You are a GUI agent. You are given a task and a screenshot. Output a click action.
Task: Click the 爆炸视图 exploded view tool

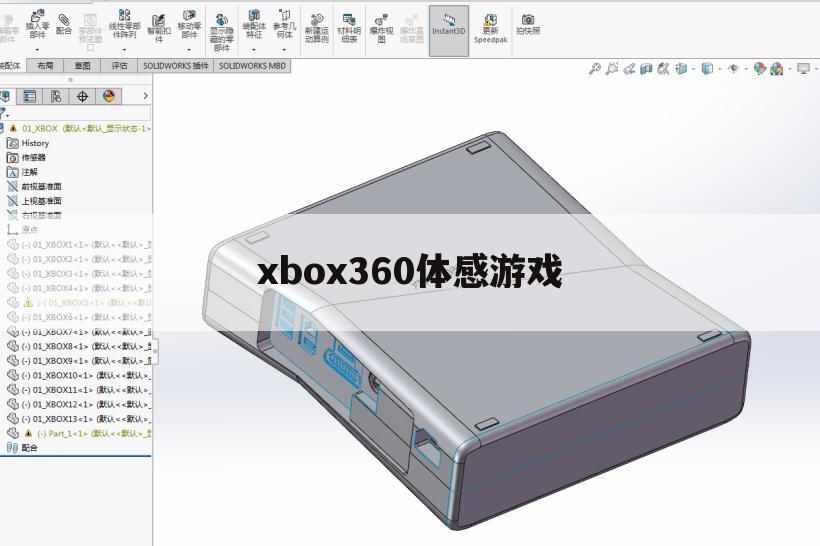click(381, 28)
